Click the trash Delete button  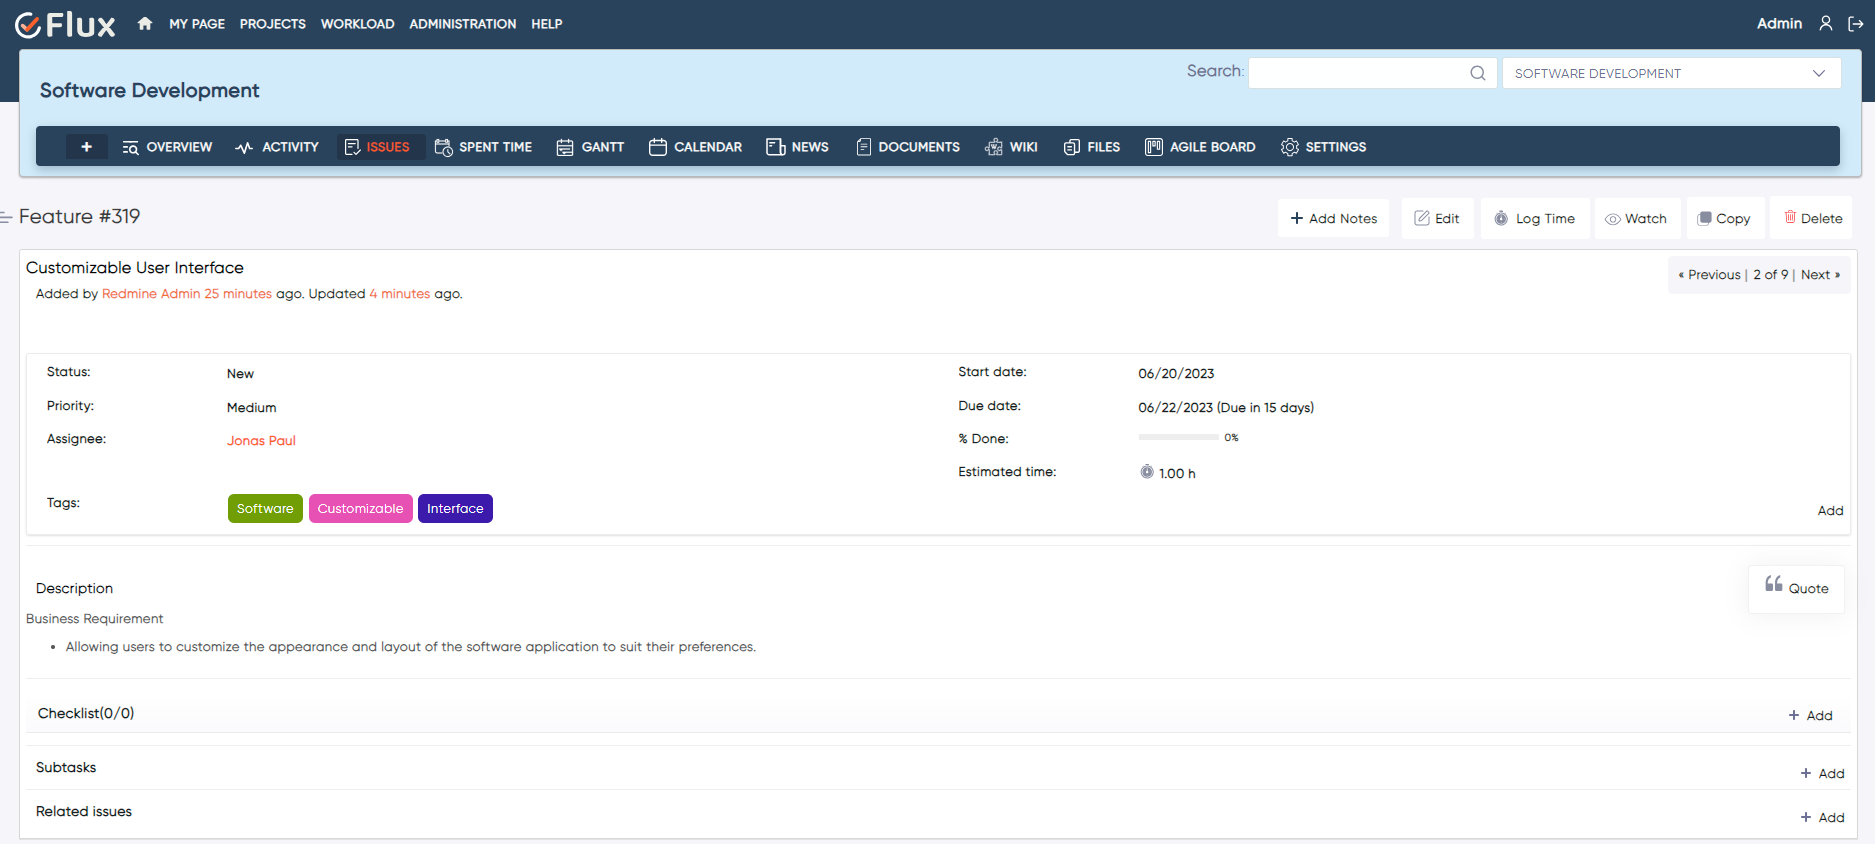tap(1812, 218)
